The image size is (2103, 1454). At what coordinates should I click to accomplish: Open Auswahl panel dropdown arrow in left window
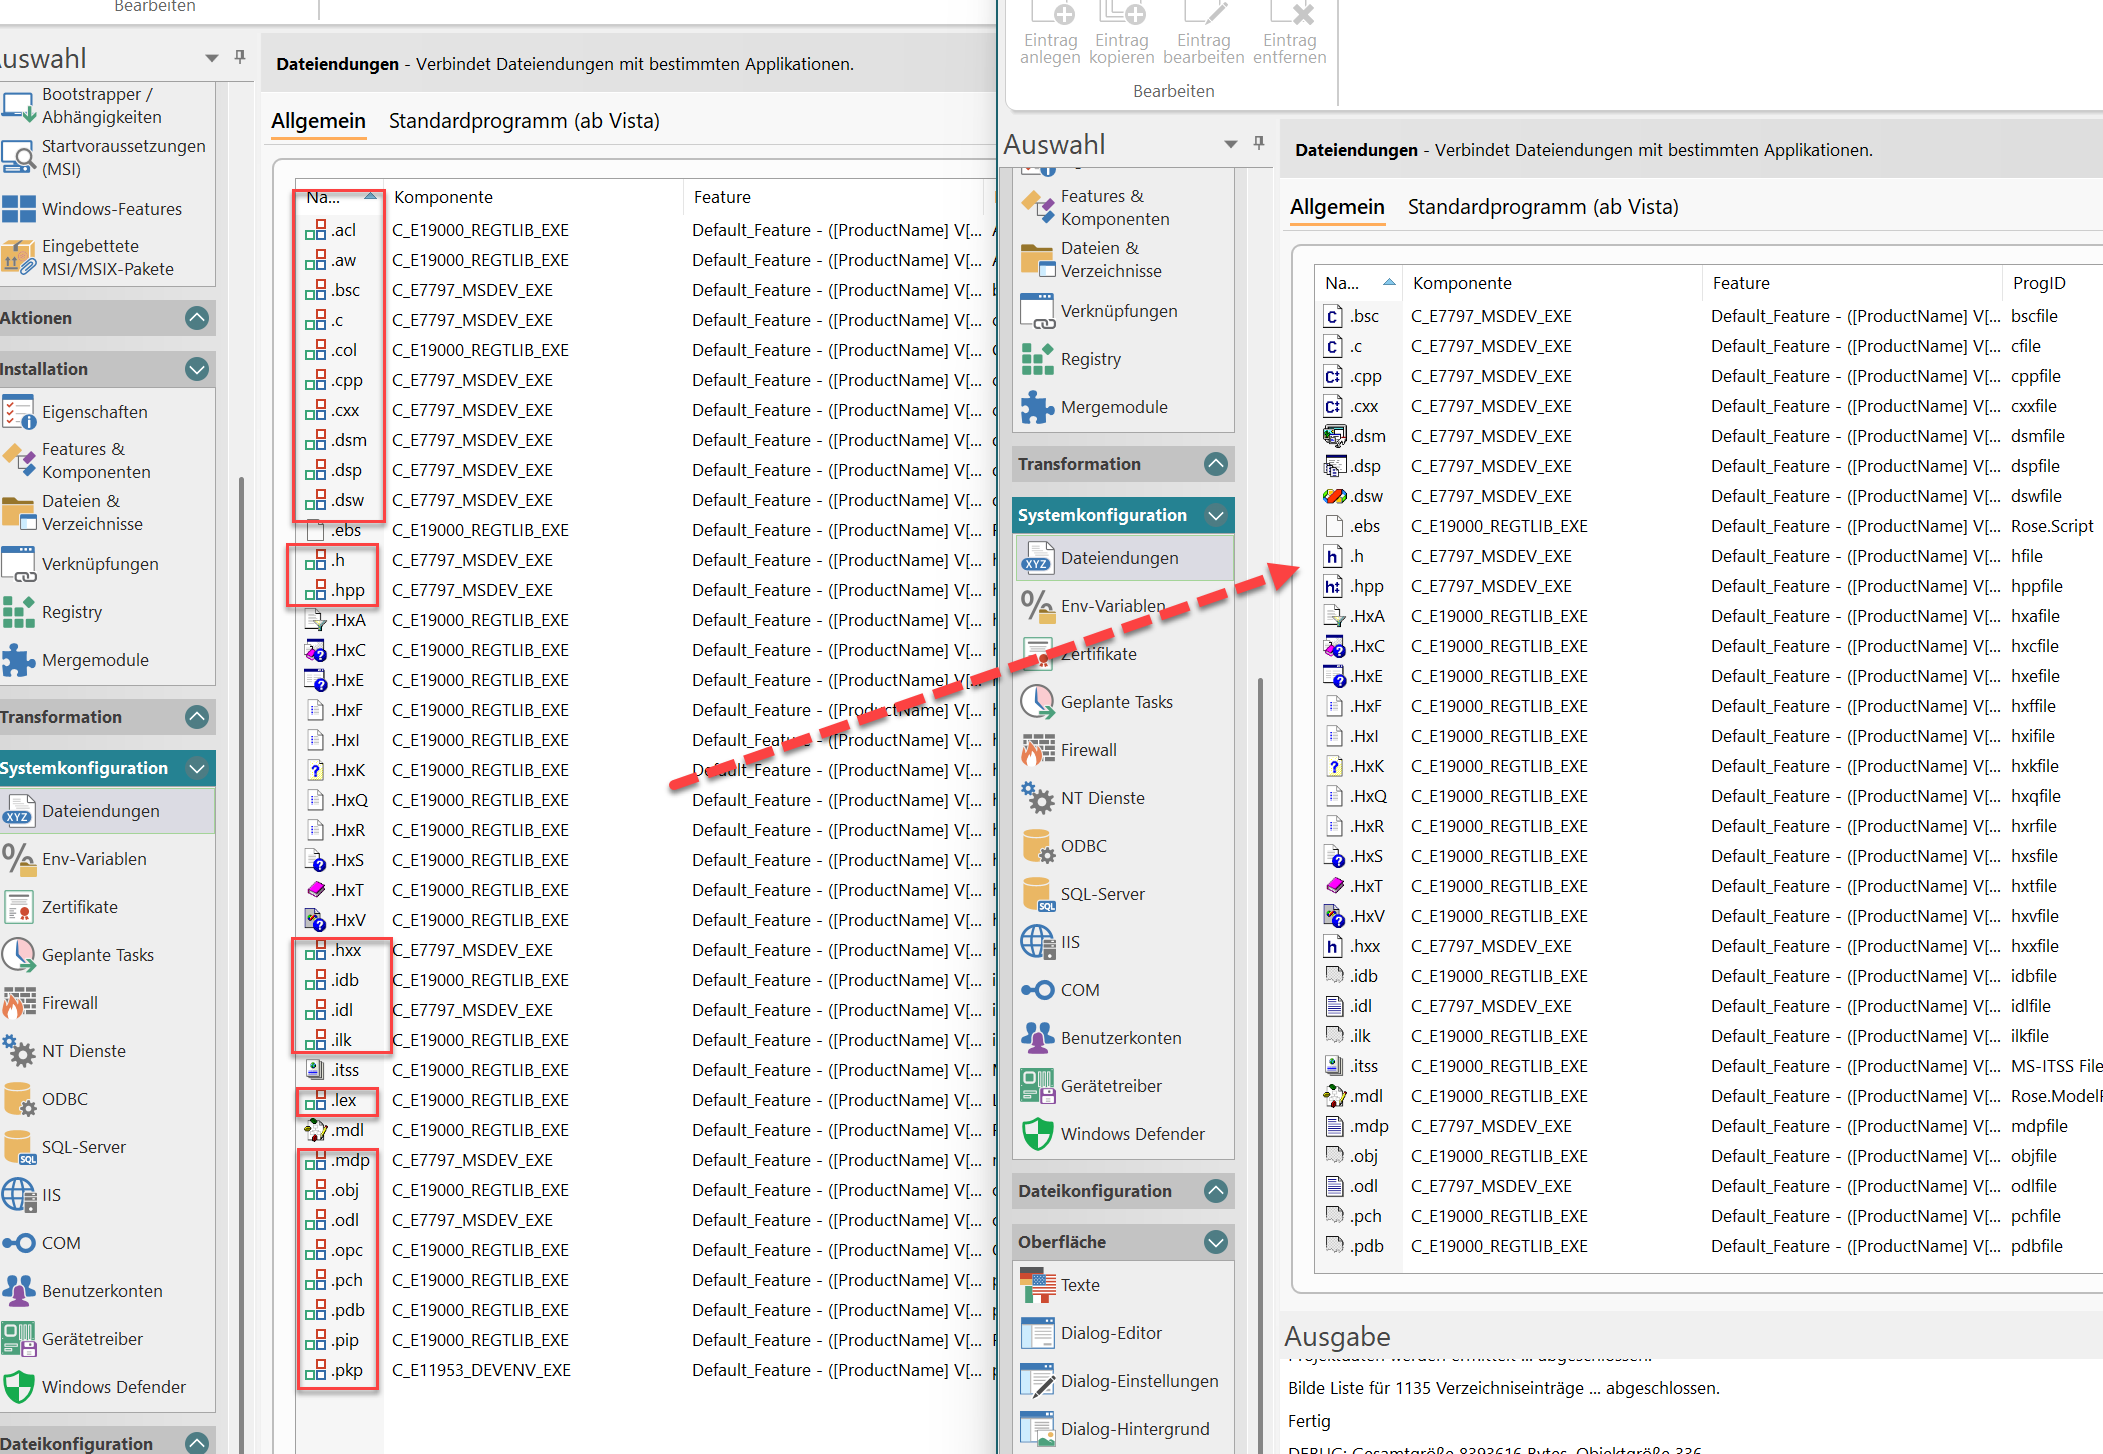pos(211,58)
